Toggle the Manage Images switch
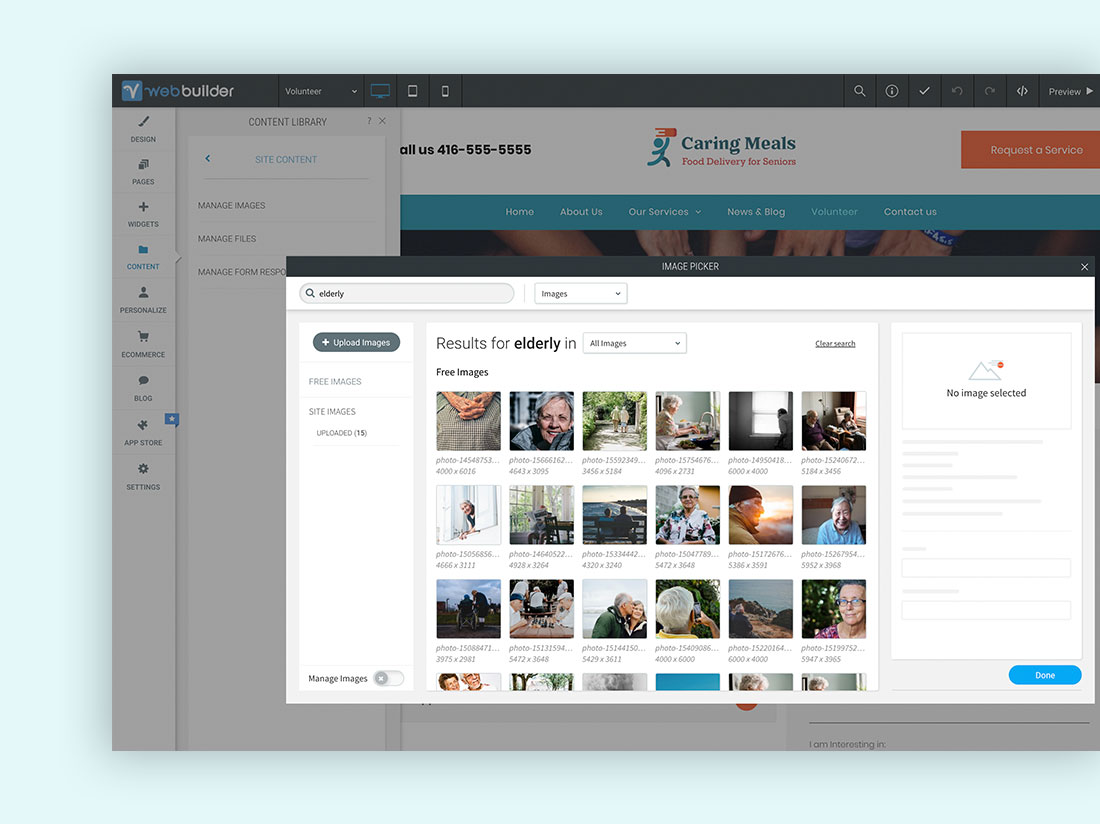Screen dimensions: 1100x824 pyautogui.click(x=389, y=678)
